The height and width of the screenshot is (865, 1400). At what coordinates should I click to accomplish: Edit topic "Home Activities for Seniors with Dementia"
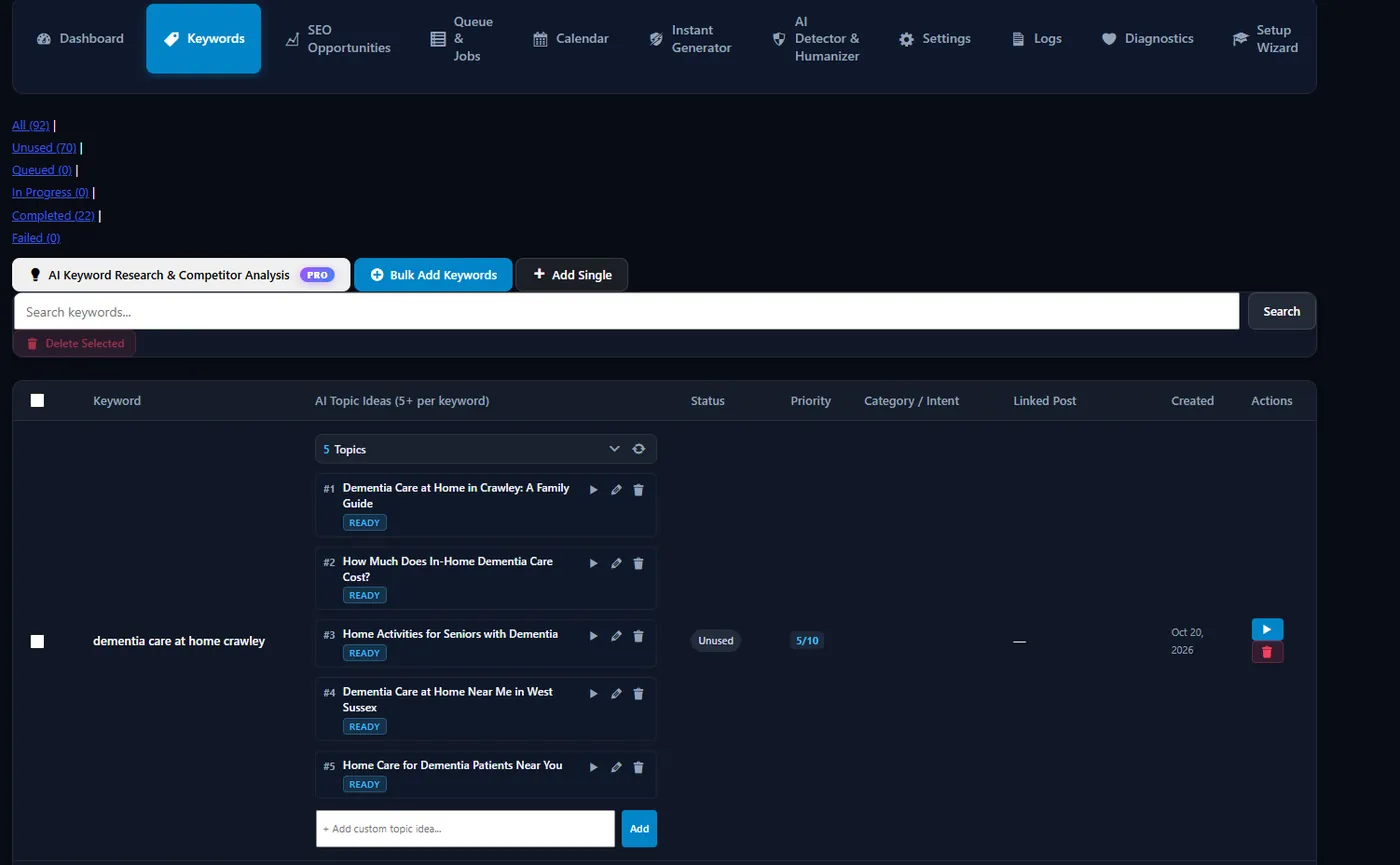pos(616,636)
